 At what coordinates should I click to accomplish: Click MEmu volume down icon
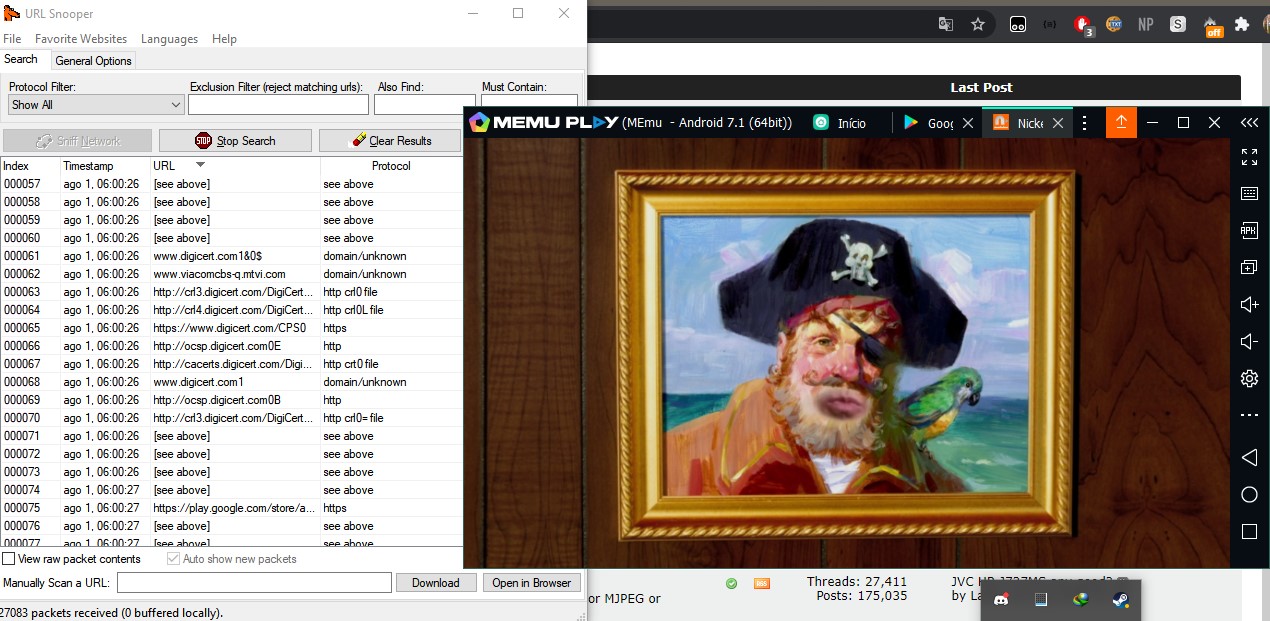point(1249,341)
